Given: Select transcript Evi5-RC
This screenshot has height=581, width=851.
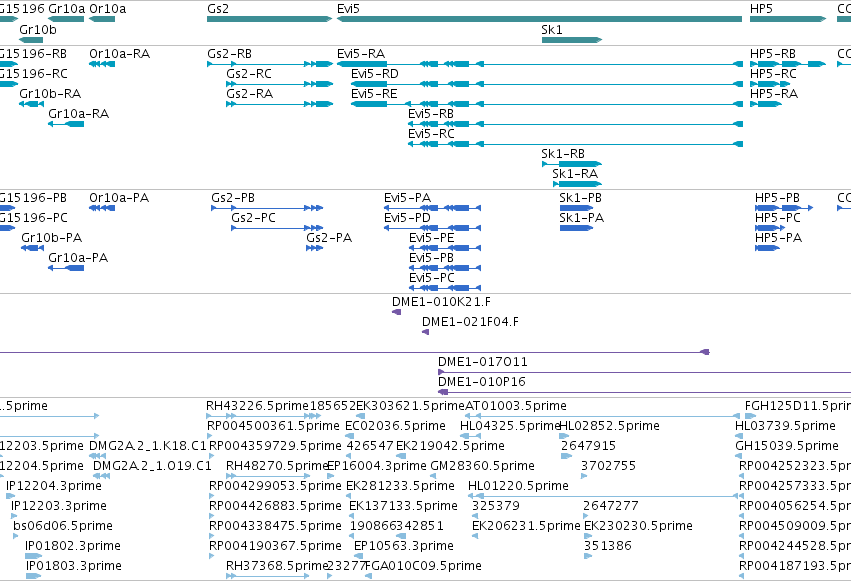Looking at the screenshot, I should coord(575,144).
